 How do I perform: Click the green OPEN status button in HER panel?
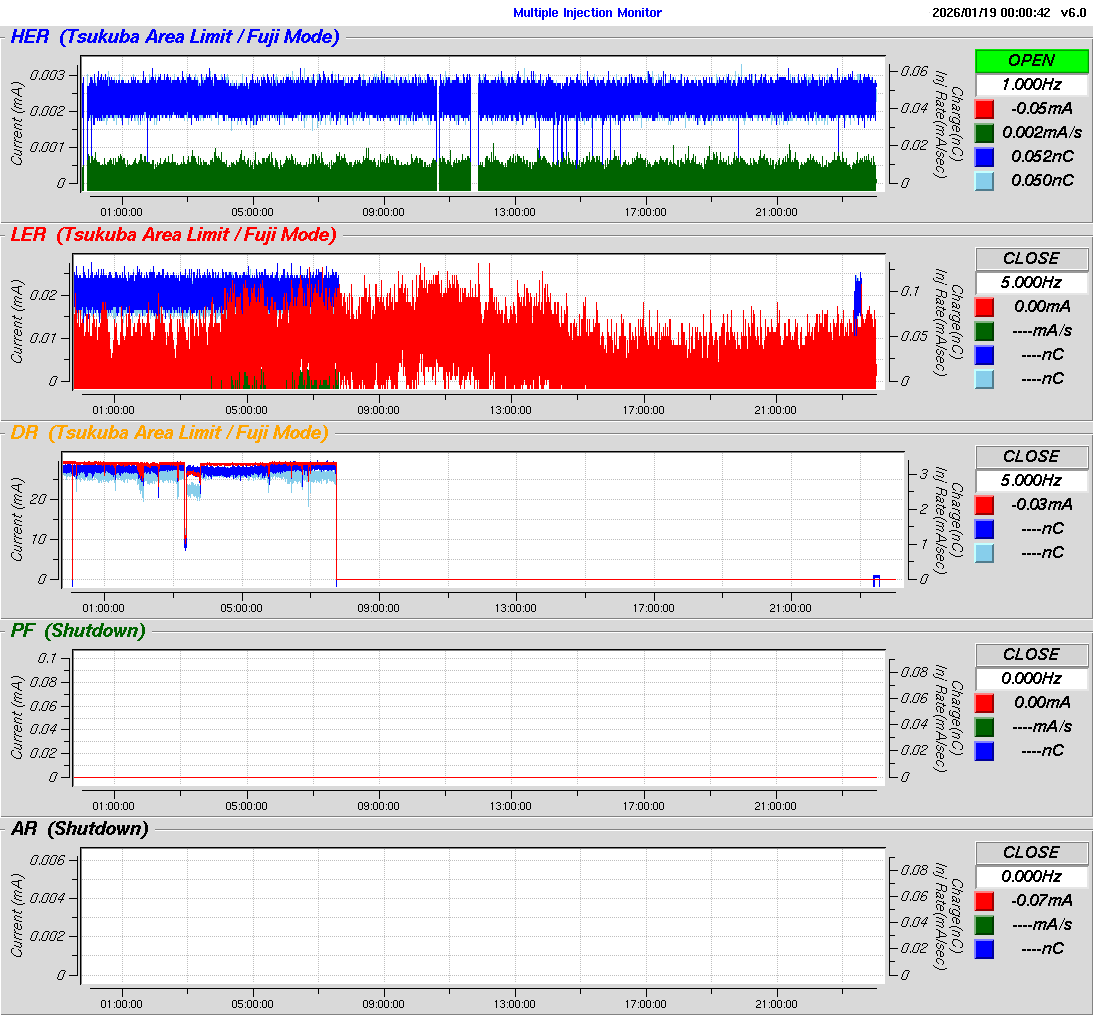1031,60
